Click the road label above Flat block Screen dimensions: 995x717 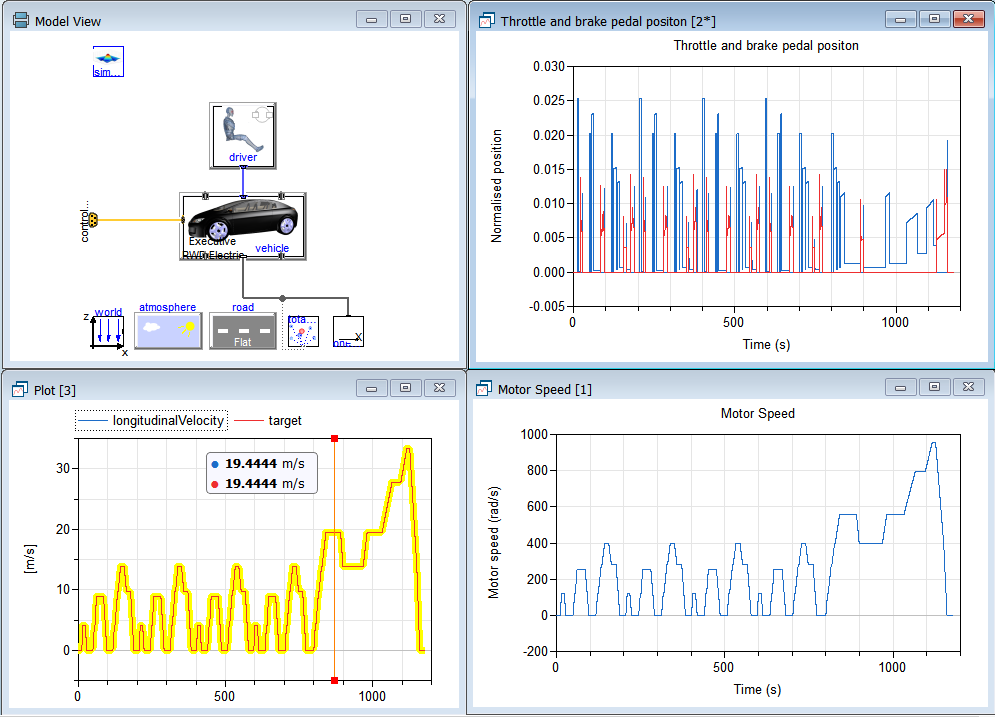pos(243,307)
